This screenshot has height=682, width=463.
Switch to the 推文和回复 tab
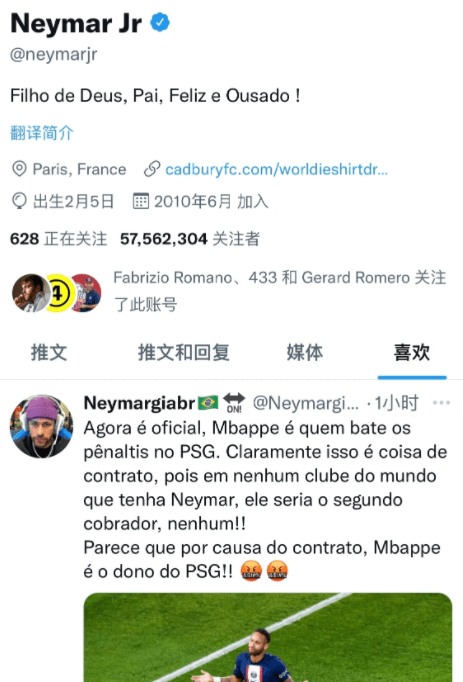coord(184,352)
